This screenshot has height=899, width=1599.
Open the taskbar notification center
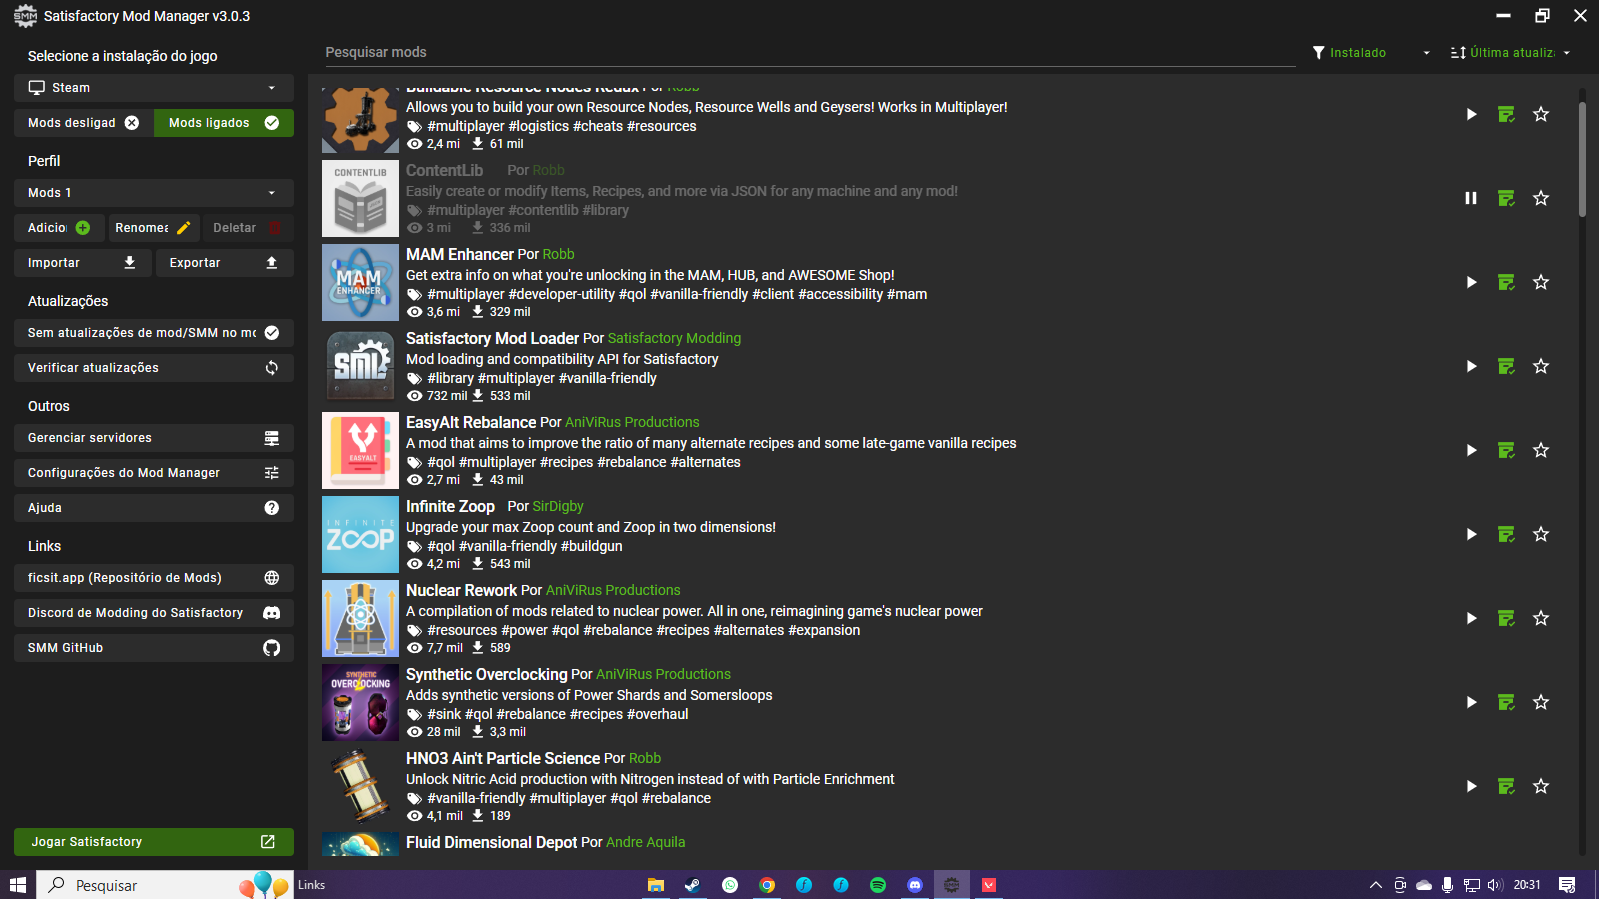[1567, 885]
